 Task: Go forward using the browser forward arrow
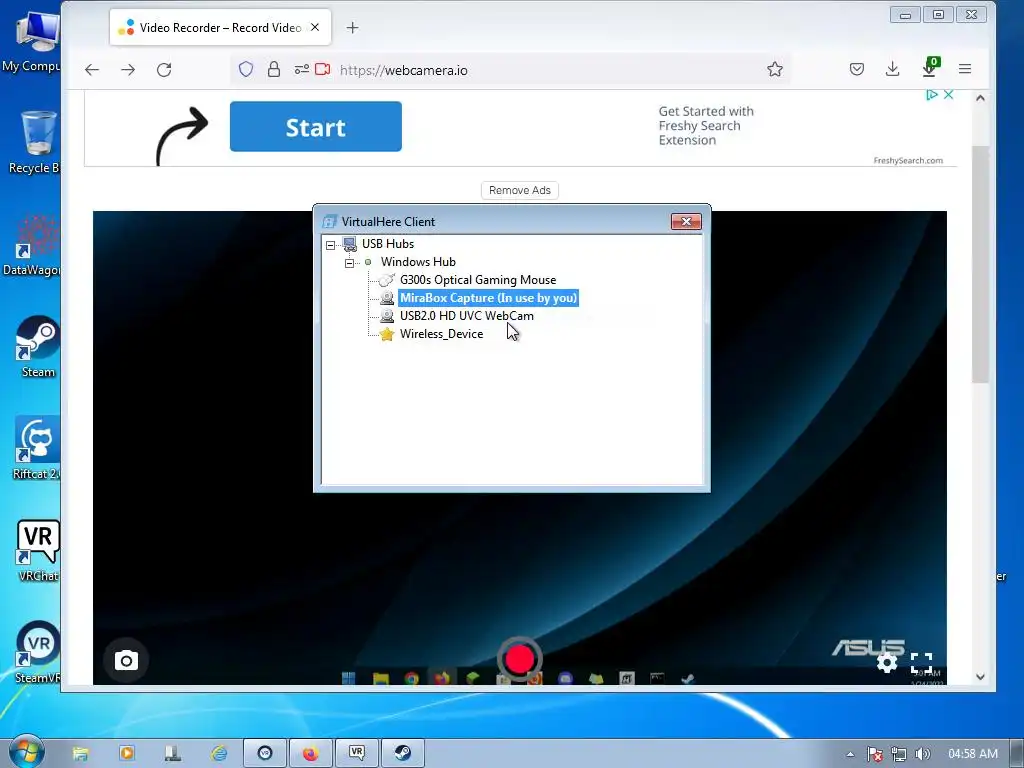click(x=128, y=70)
